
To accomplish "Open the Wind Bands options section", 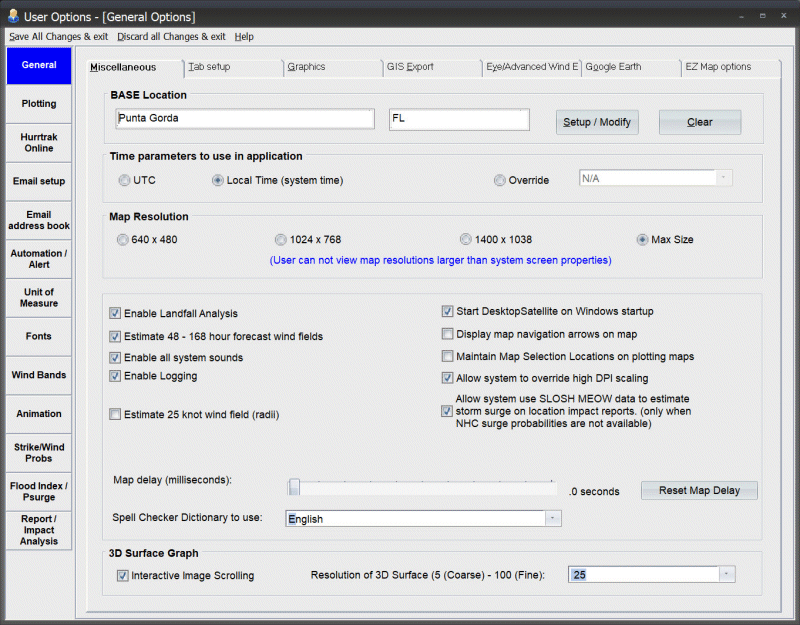I will coord(39,375).
